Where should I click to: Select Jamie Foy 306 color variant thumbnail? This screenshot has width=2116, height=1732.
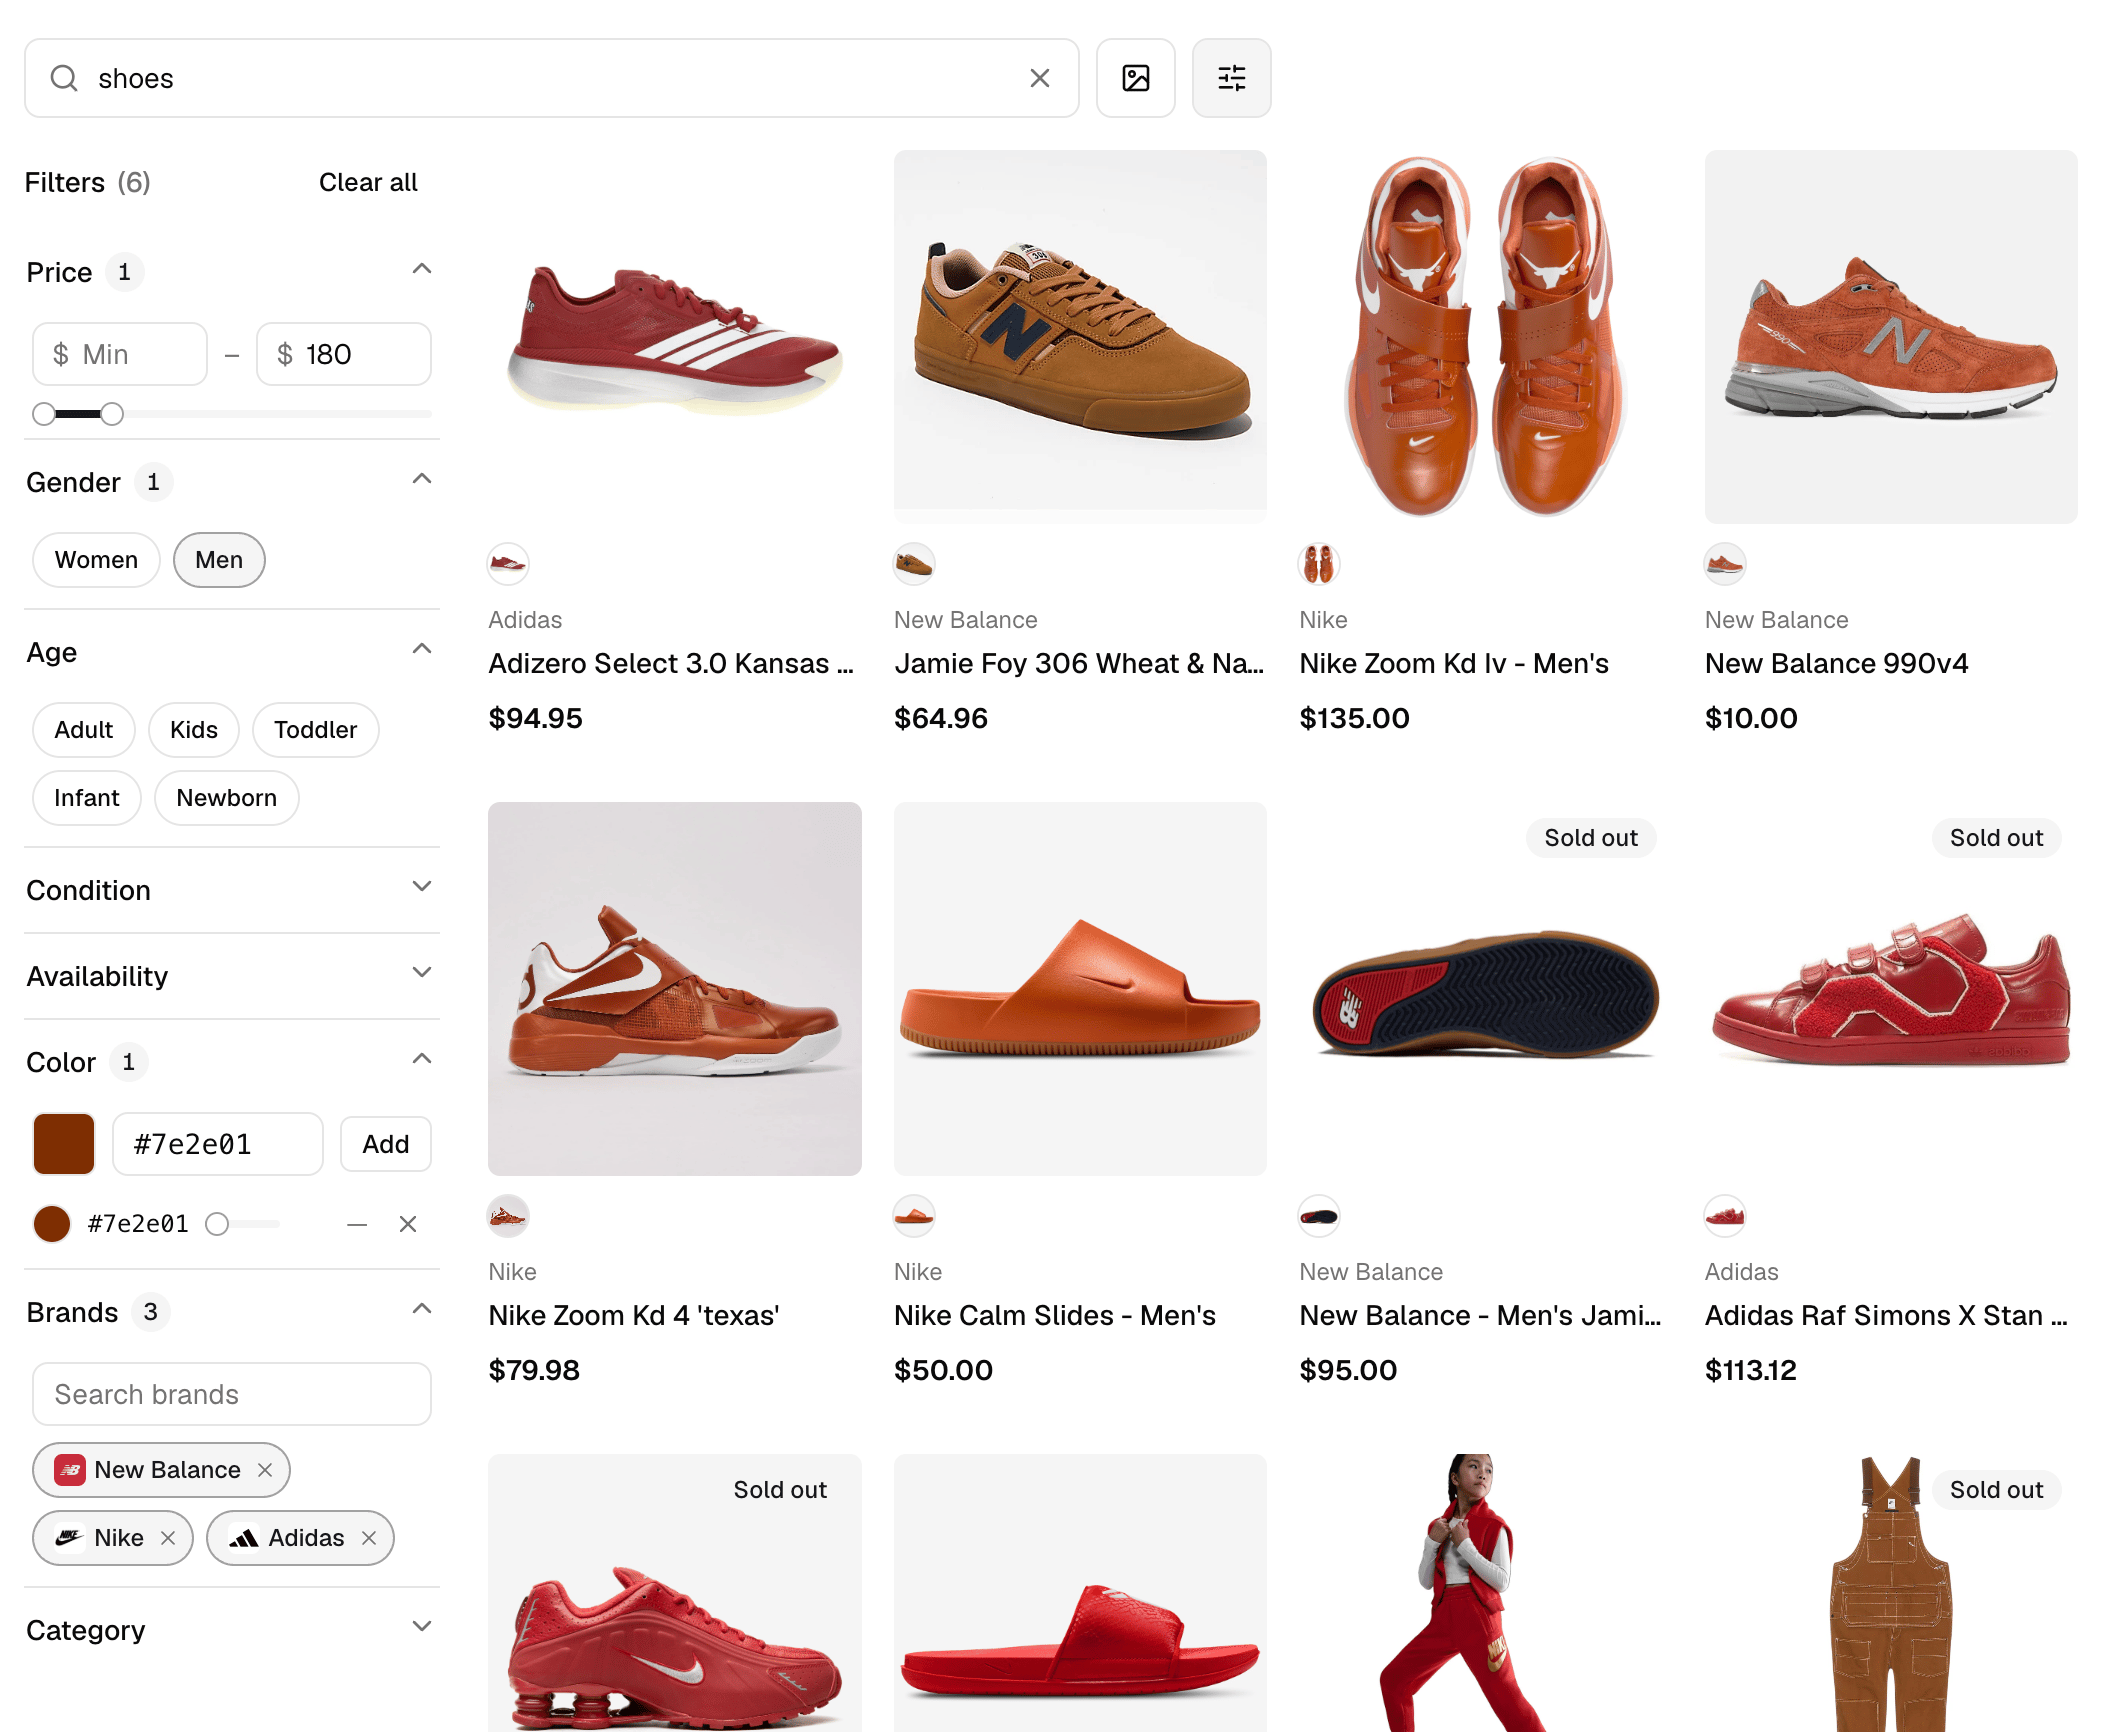[x=914, y=564]
